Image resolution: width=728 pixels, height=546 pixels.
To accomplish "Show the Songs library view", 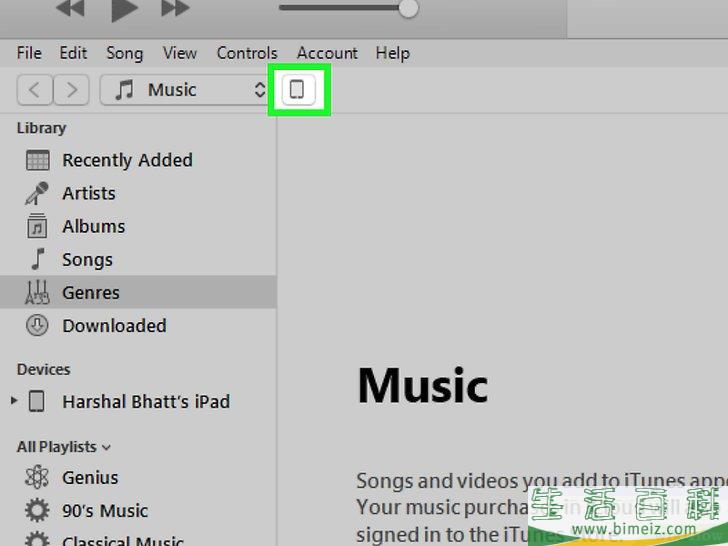I will click(x=87, y=260).
